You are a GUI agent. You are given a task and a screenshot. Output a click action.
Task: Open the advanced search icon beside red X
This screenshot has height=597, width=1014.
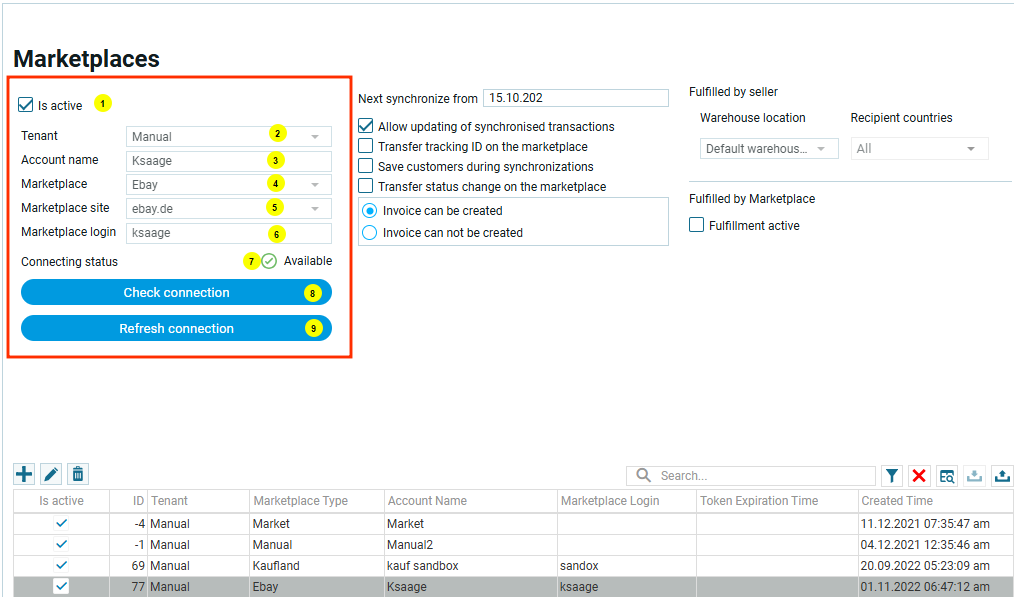pos(947,476)
